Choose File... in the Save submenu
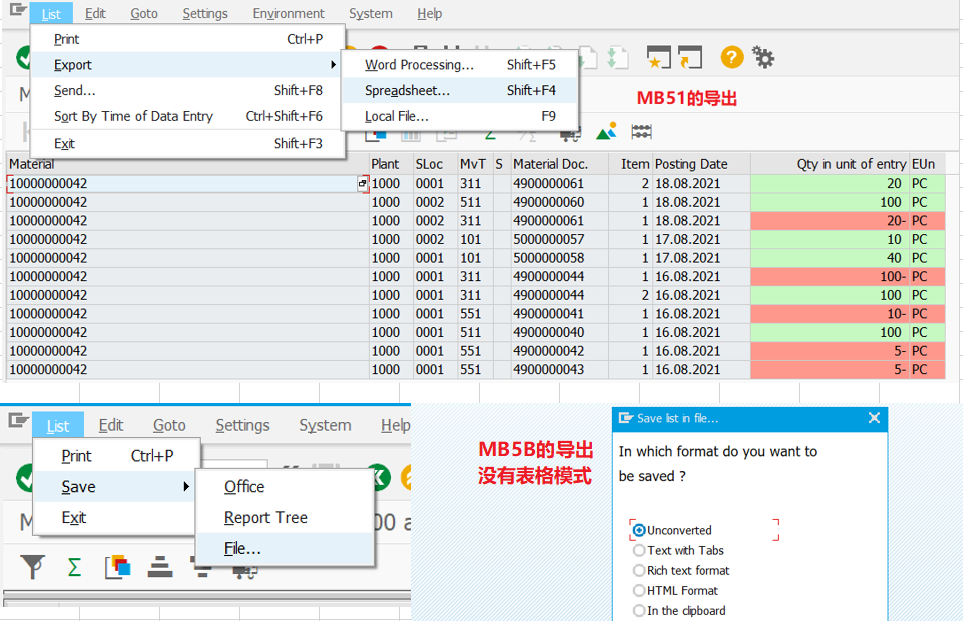Image resolution: width=963 pixels, height=621 pixels. coord(284,548)
